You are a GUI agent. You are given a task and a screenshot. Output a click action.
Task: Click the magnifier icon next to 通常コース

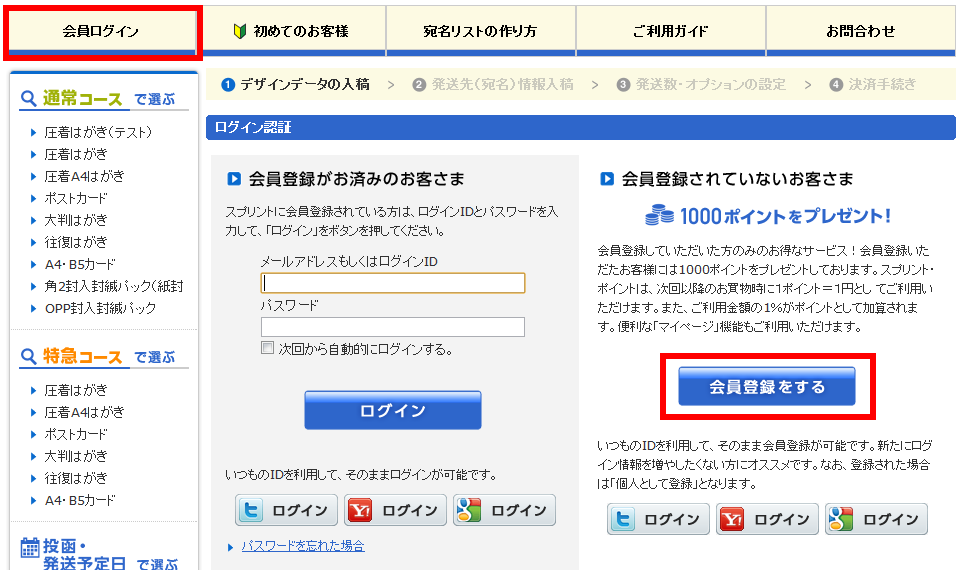(x=28, y=98)
